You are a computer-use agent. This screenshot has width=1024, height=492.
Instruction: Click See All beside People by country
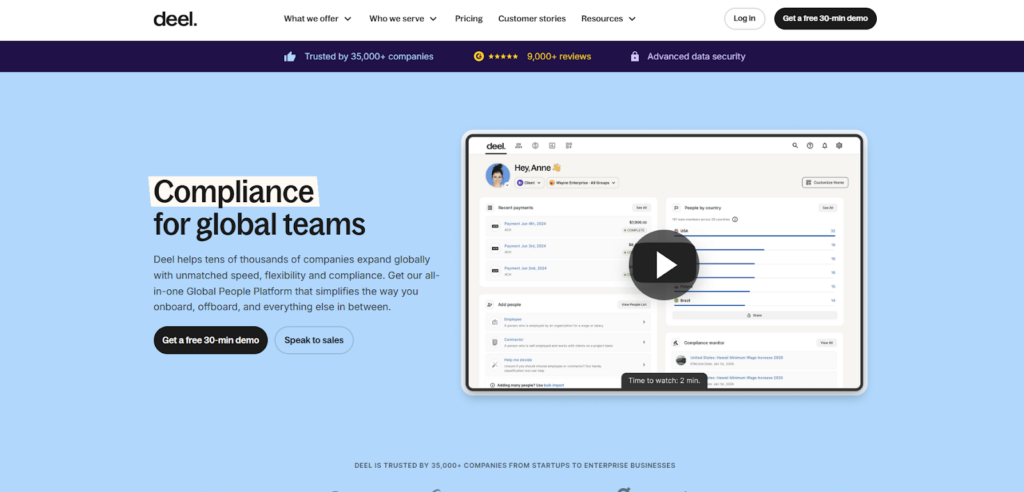coord(827,208)
